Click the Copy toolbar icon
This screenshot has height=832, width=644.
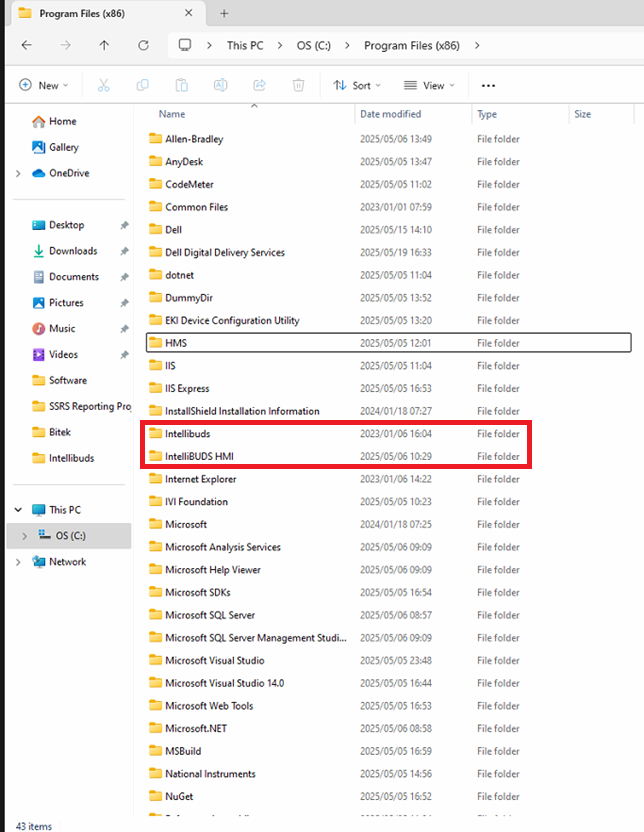coord(142,85)
